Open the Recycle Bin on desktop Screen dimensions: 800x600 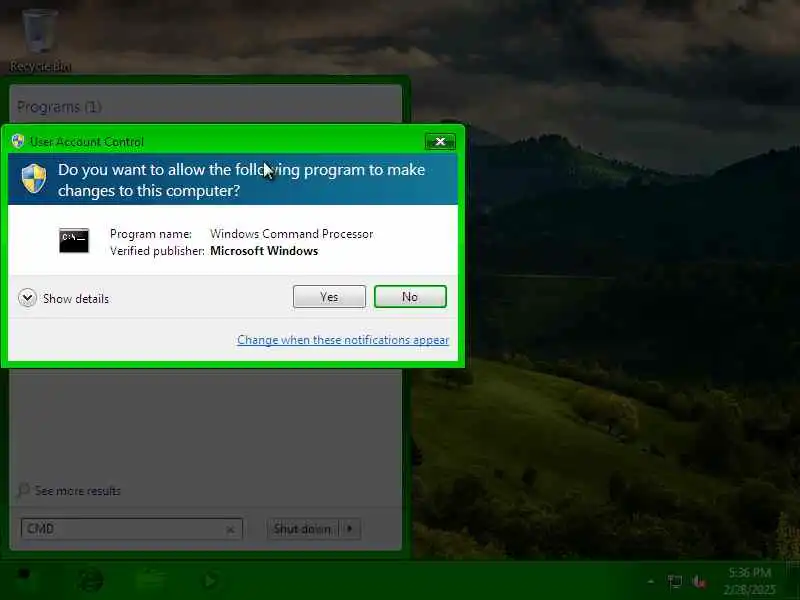pyautogui.click(x=40, y=41)
